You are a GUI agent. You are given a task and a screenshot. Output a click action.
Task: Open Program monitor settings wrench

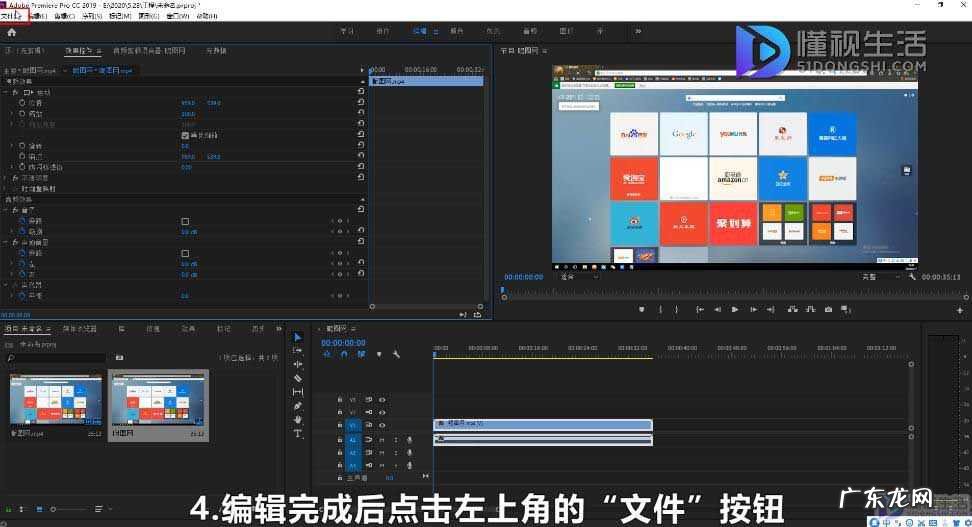(x=912, y=277)
